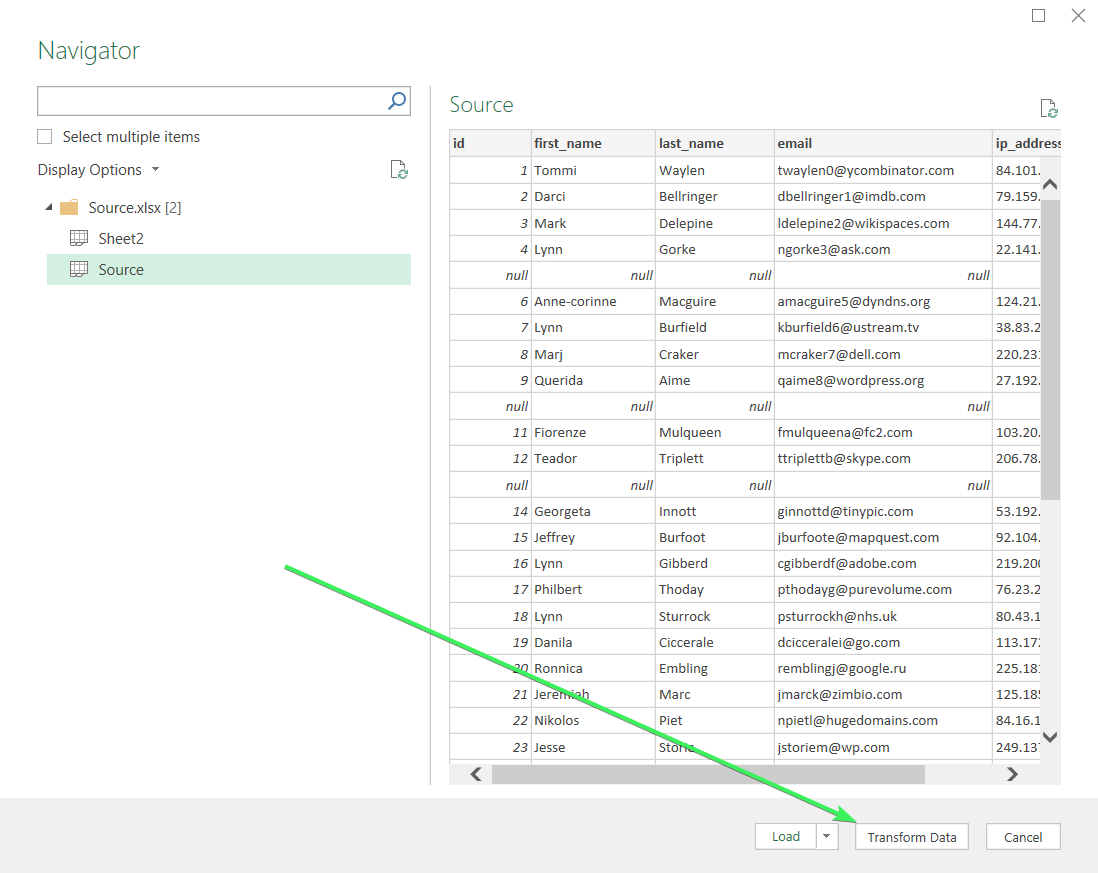Click the worksheet icon beside Sheet2

pos(77,238)
